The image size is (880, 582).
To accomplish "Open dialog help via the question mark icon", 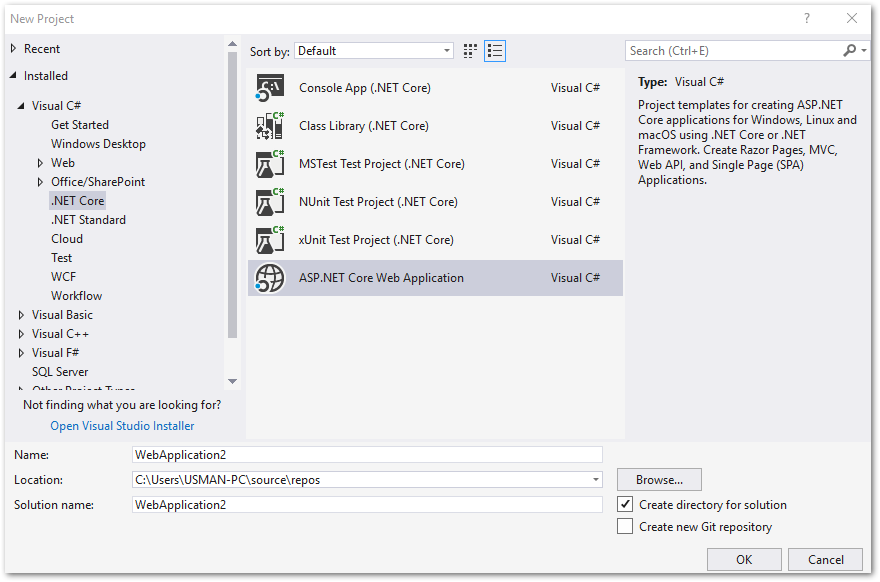I will coord(806,18).
